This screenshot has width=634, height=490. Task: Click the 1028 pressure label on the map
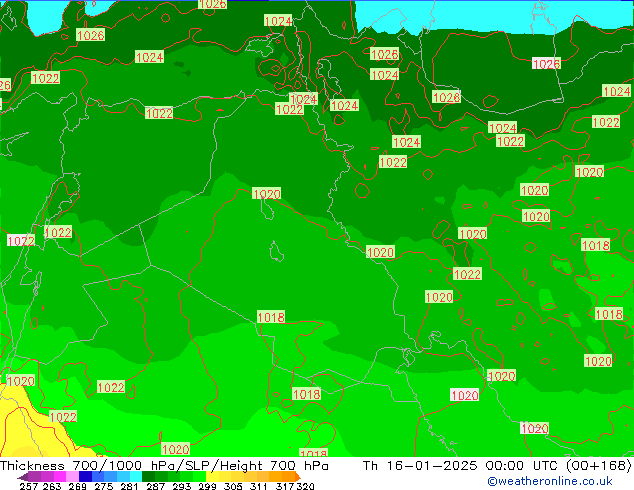pyautogui.click(x=446, y=97)
